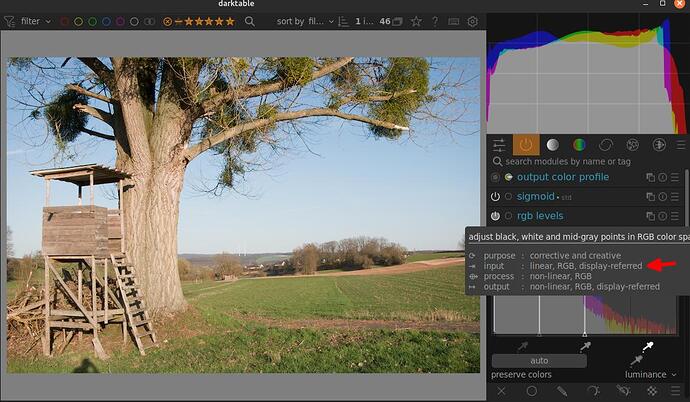
Task: Toggle the color label and/or operator icon
Action: click(x=150, y=21)
